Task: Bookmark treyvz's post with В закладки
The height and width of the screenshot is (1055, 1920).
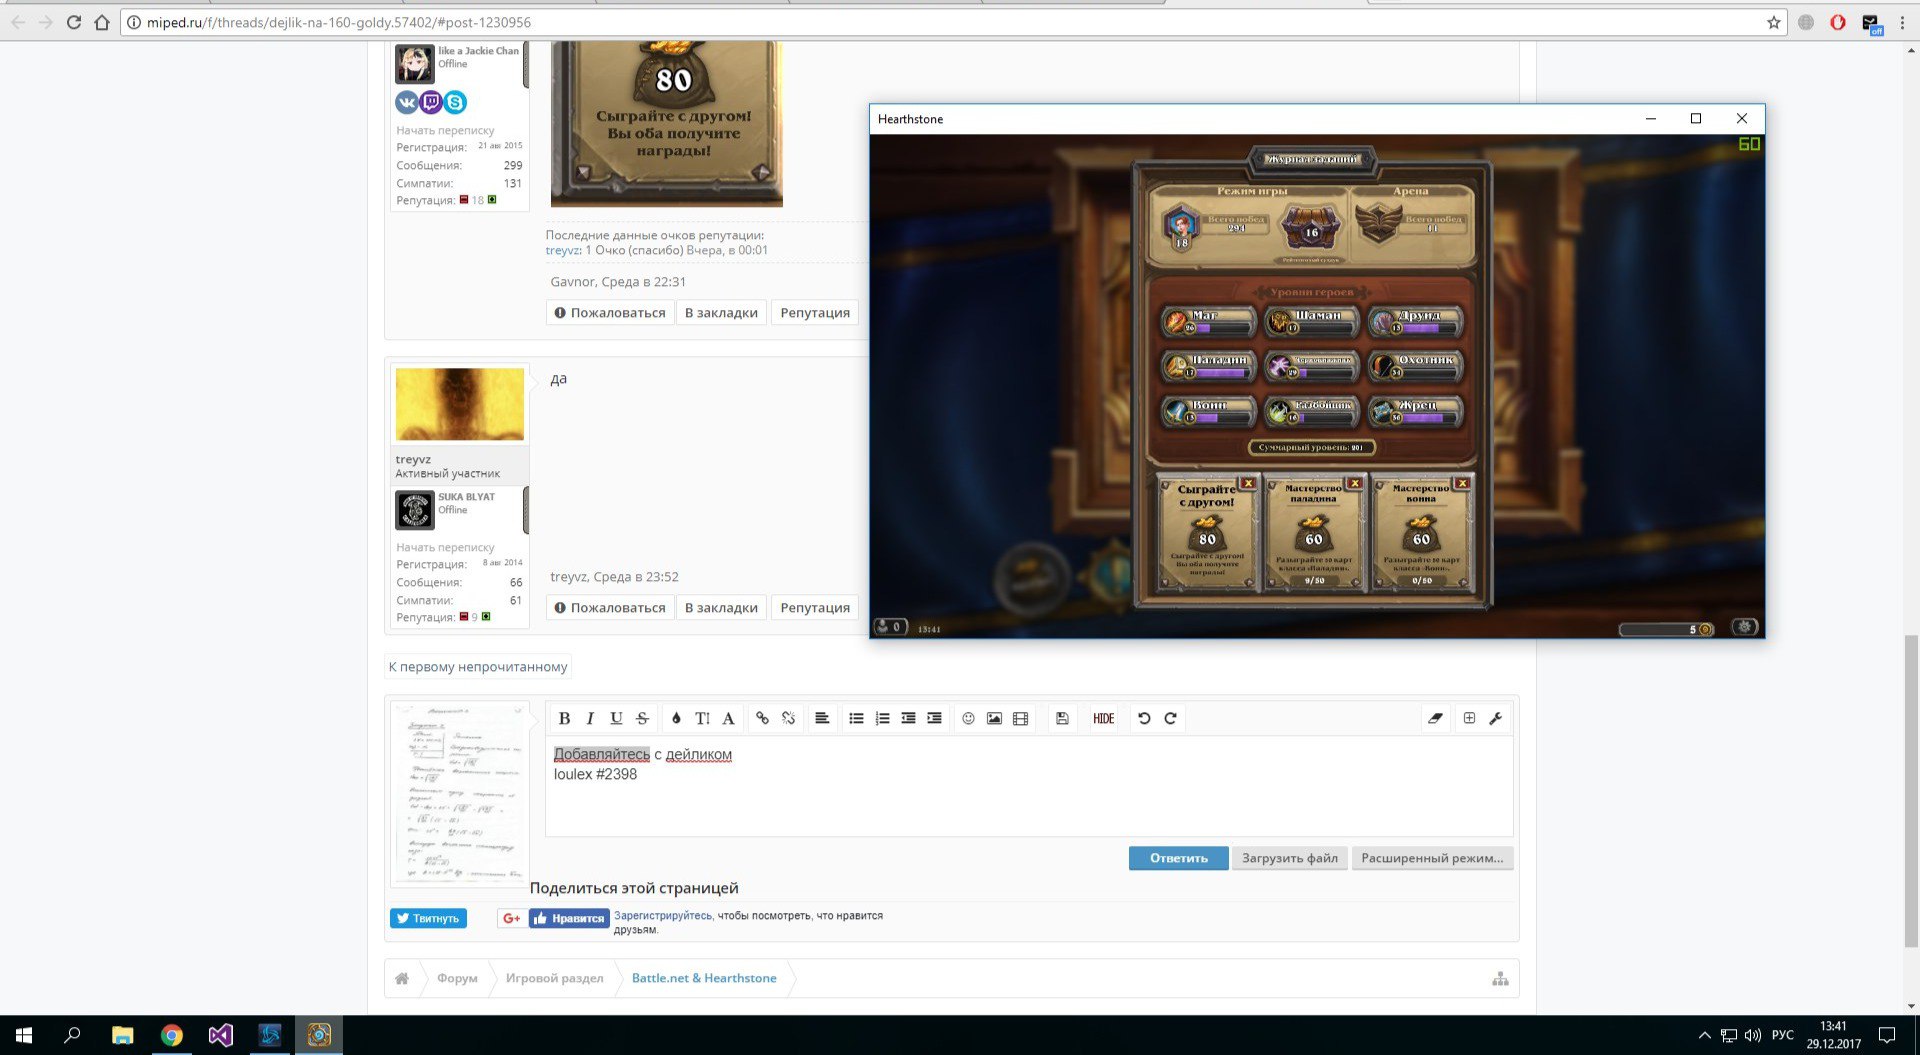Action: (x=721, y=608)
